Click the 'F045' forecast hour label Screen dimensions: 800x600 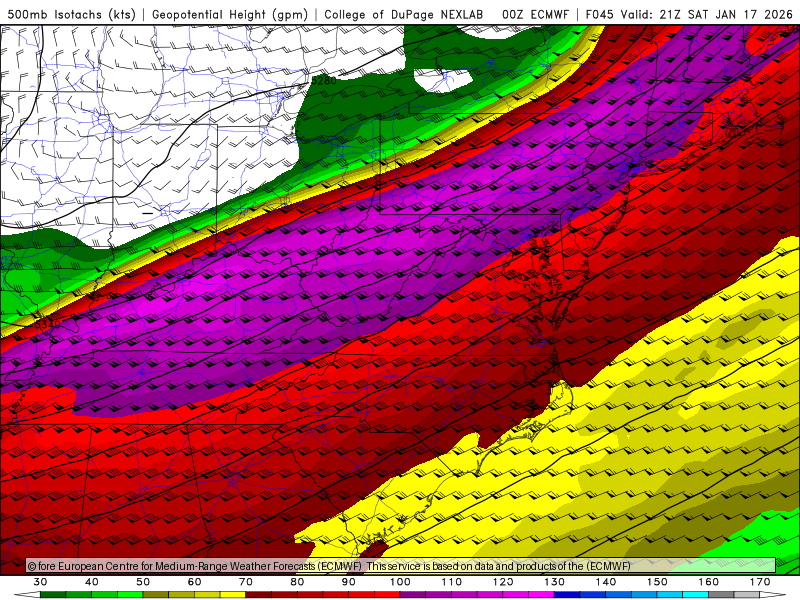pyautogui.click(x=599, y=14)
